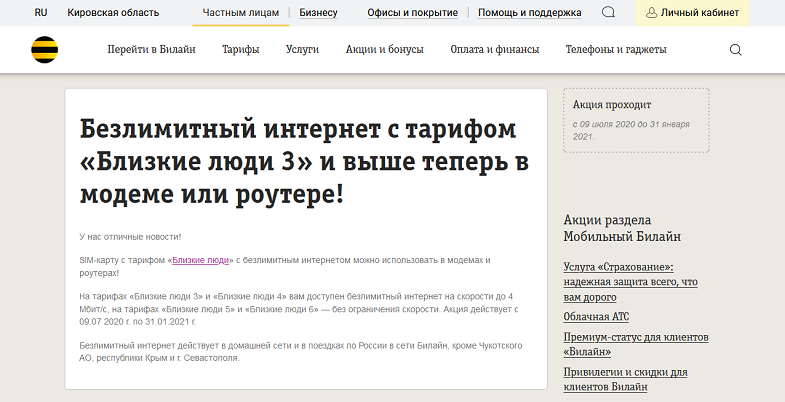This screenshot has width=785, height=402.
Task: Open Привилегии и скидки для клиентов link
Action: click(x=625, y=379)
